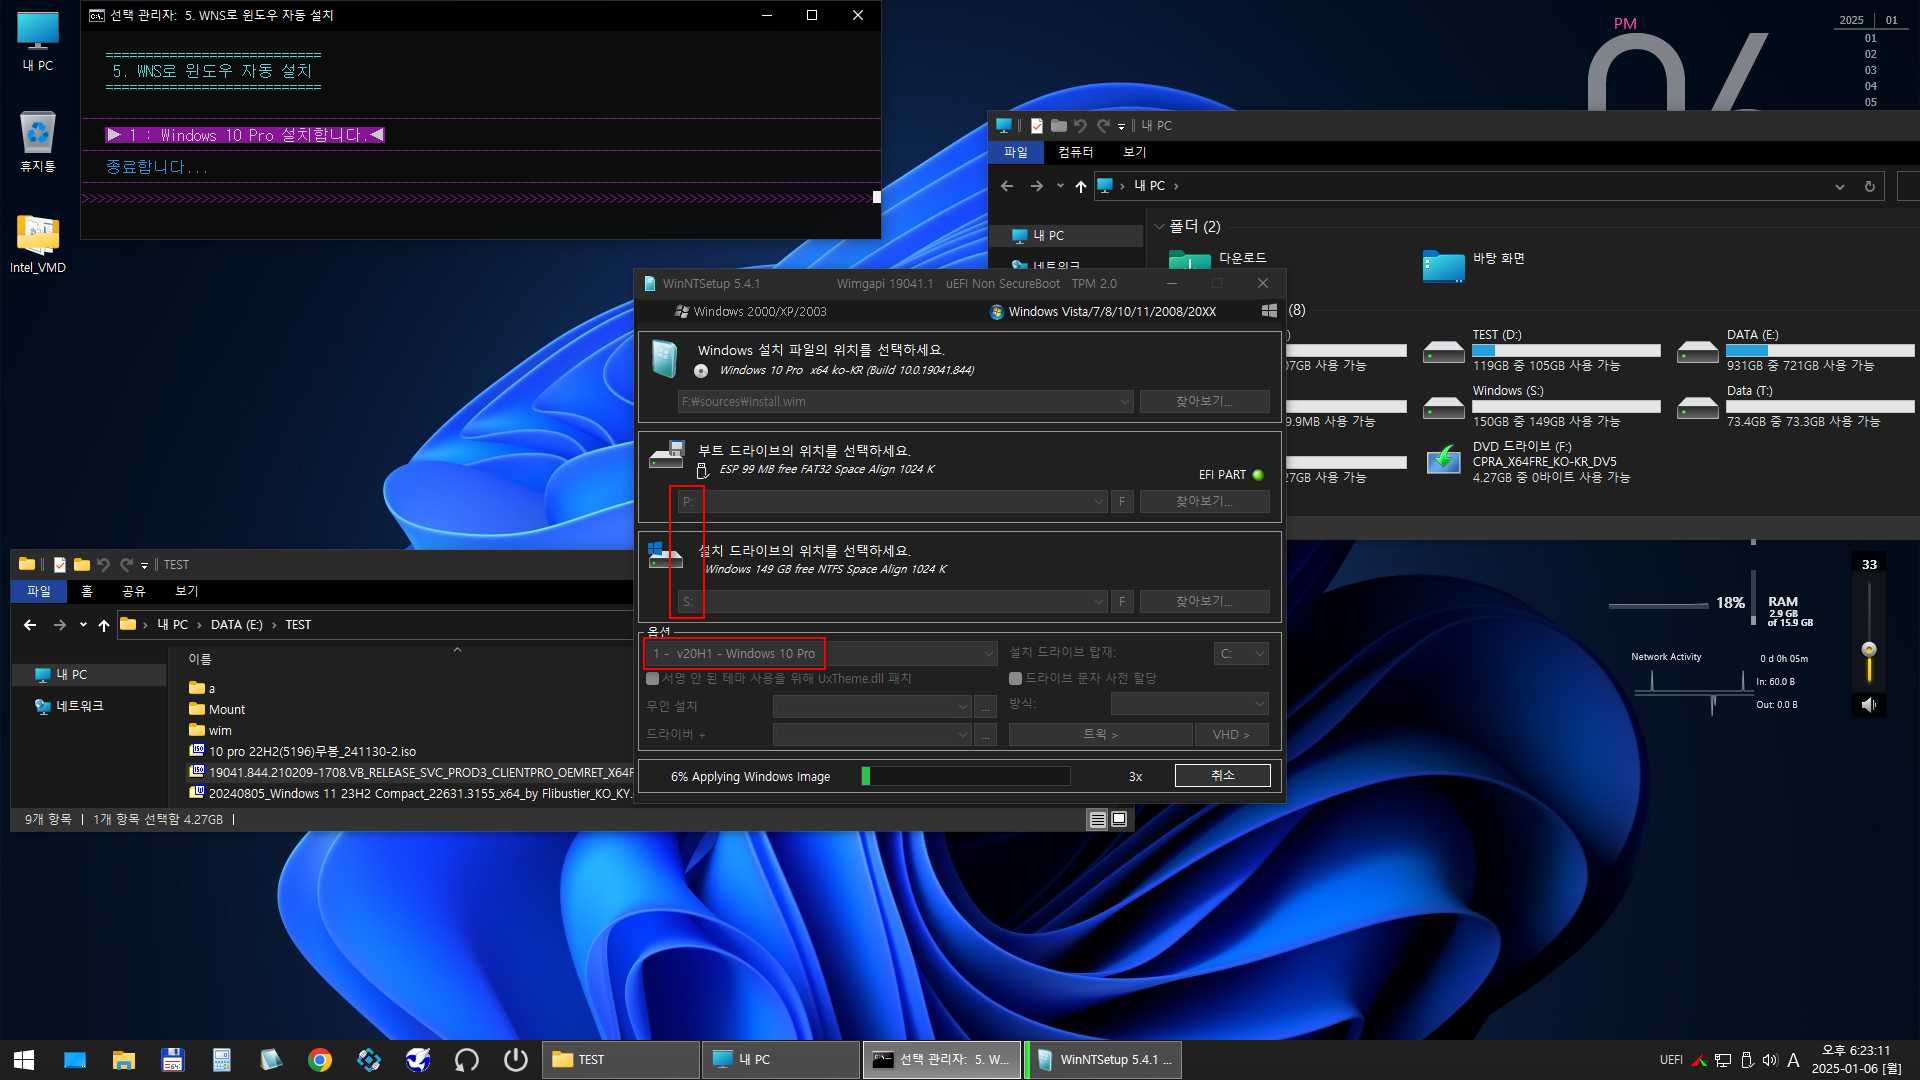The width and height of the screenshot is (1920, 1080).
Task: Open 홈 ribbon tab in TEST explorer
Action: click(x=87, y=592)
